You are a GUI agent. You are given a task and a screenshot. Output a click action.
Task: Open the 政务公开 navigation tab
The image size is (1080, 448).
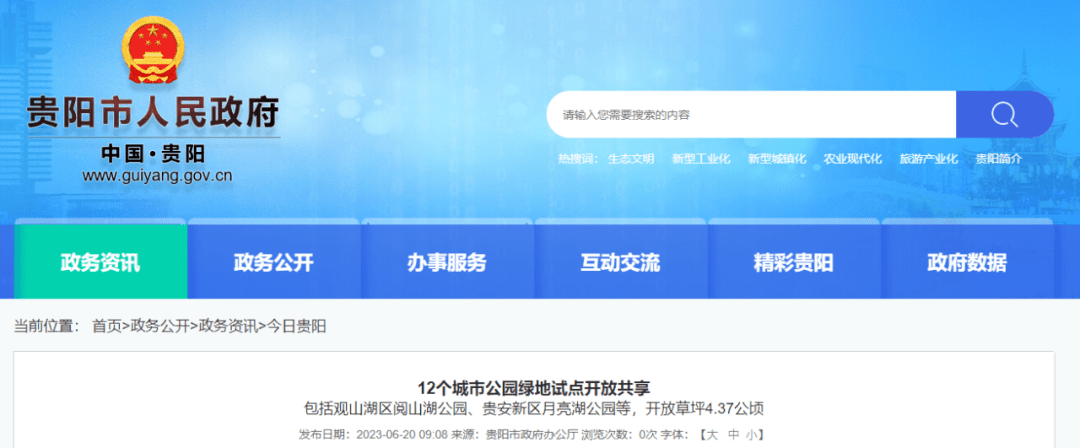click(x=273, y=262)
